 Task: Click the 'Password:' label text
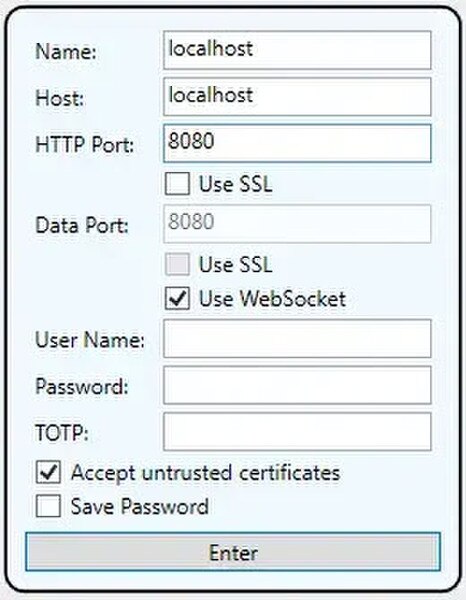(x=81, y=386)
